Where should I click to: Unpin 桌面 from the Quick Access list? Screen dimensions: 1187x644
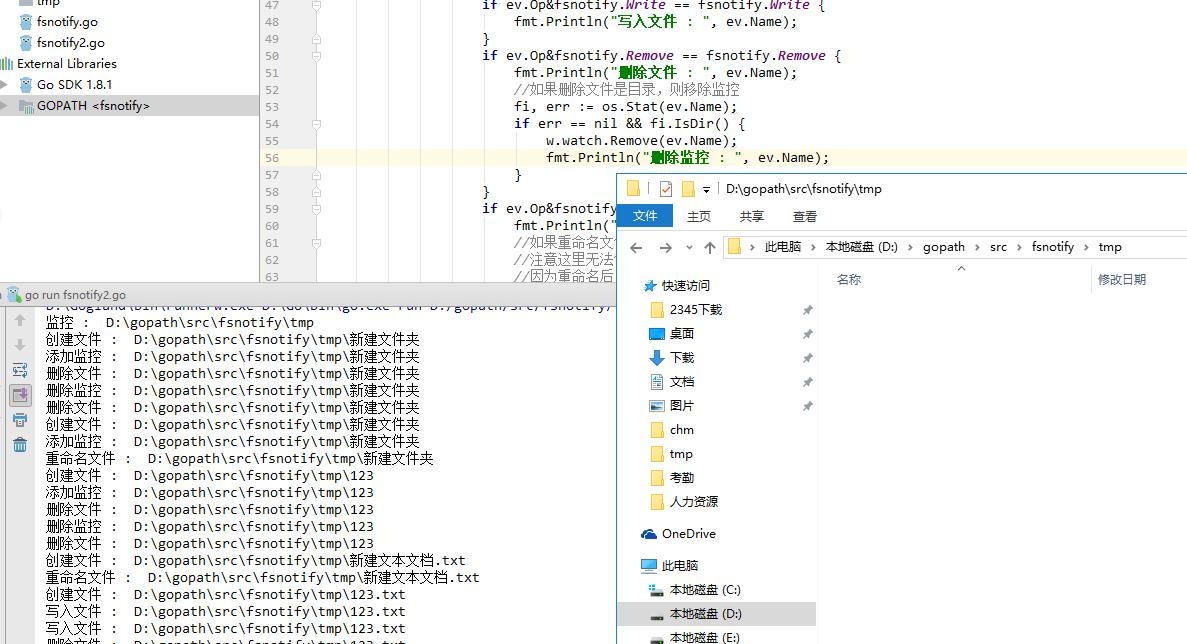[807, 334]
